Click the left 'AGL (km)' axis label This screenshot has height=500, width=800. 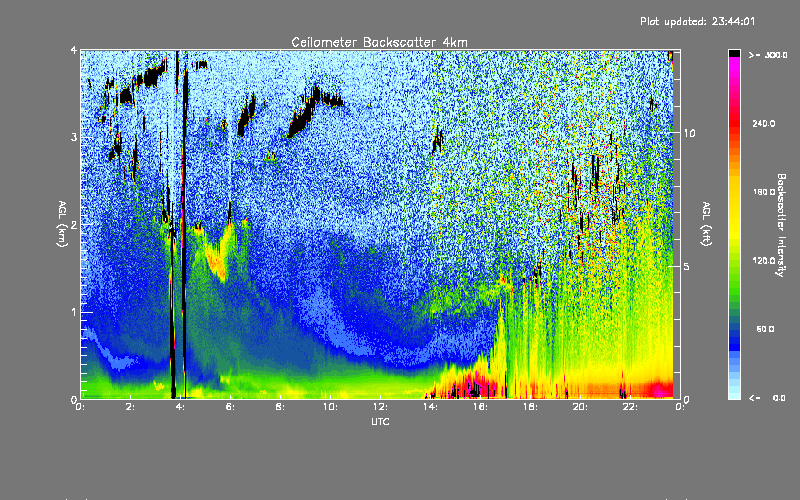click(x=62, y=223)
